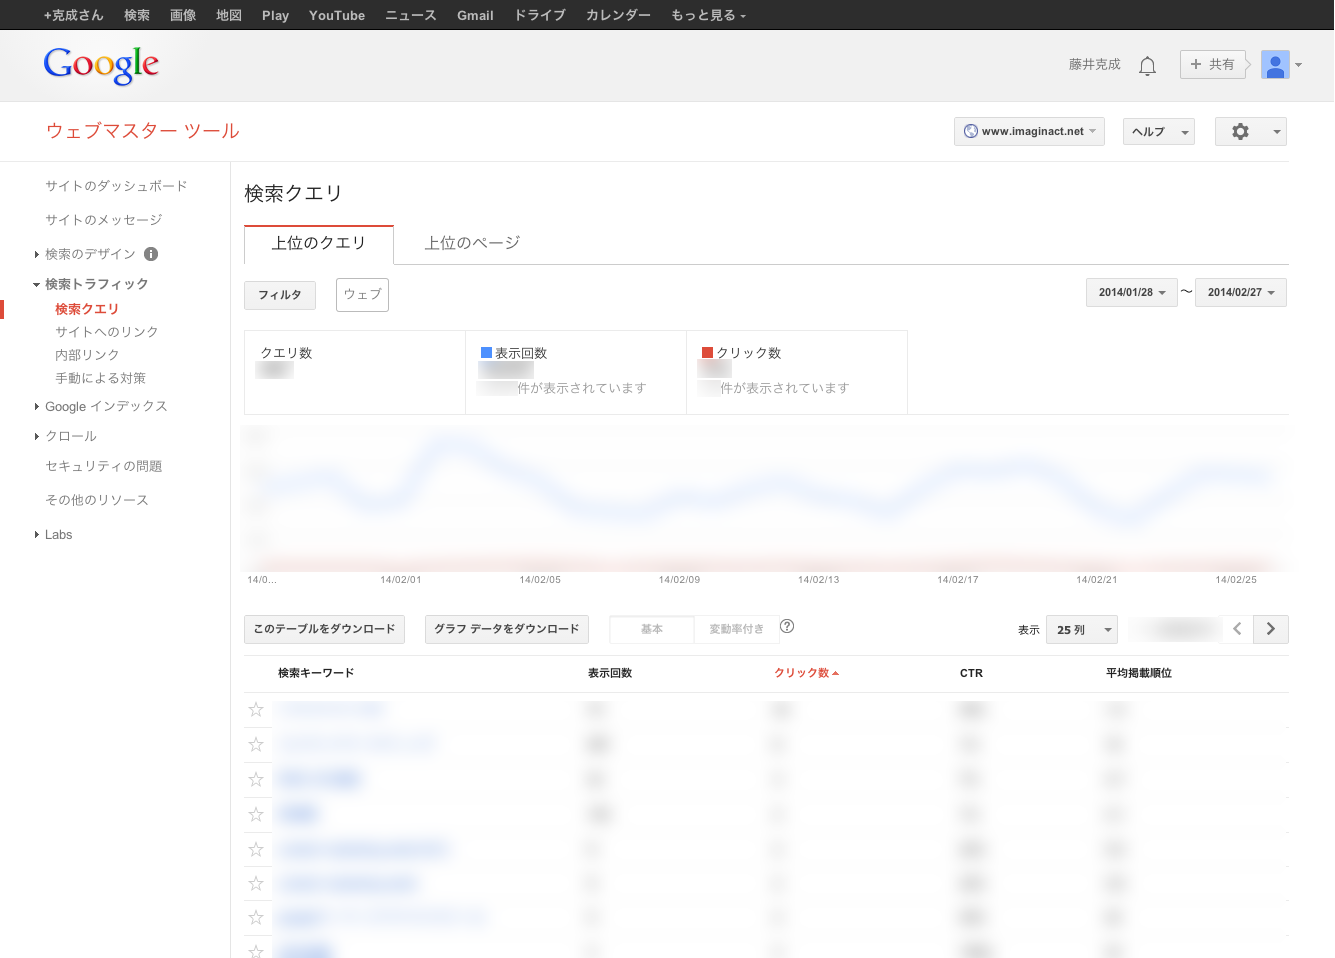
Task: Click info icon beside 検索のデザイン
Action: click(x=151, y=254)
